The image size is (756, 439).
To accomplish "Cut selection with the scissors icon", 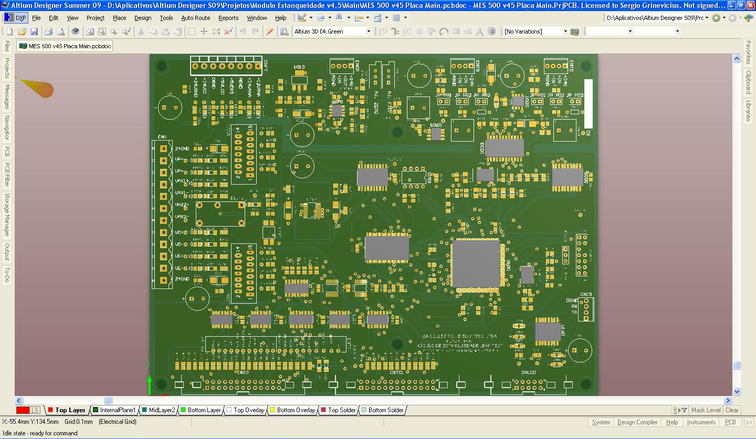I will [x=141, y=31].
